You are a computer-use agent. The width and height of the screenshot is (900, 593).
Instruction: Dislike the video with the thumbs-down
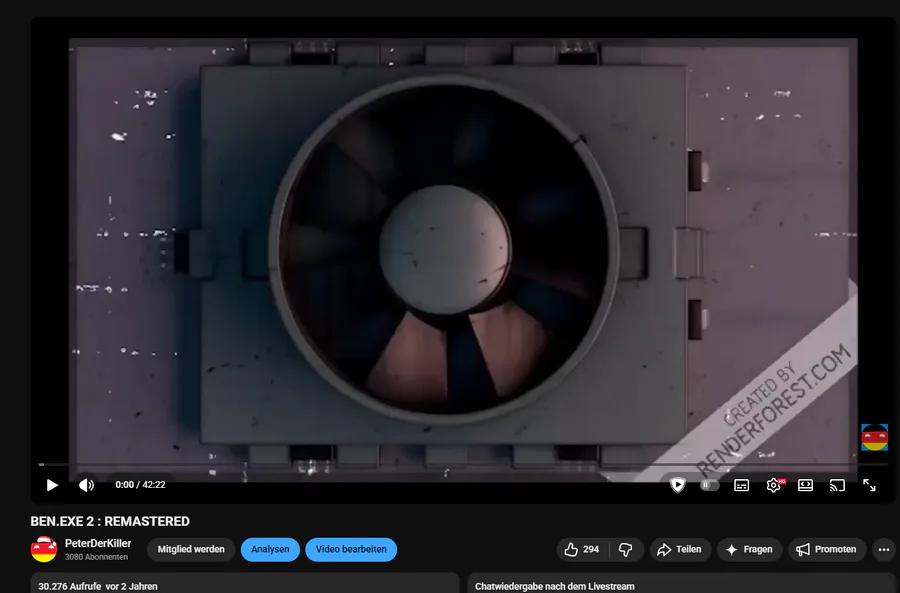(x=626, y=549)
